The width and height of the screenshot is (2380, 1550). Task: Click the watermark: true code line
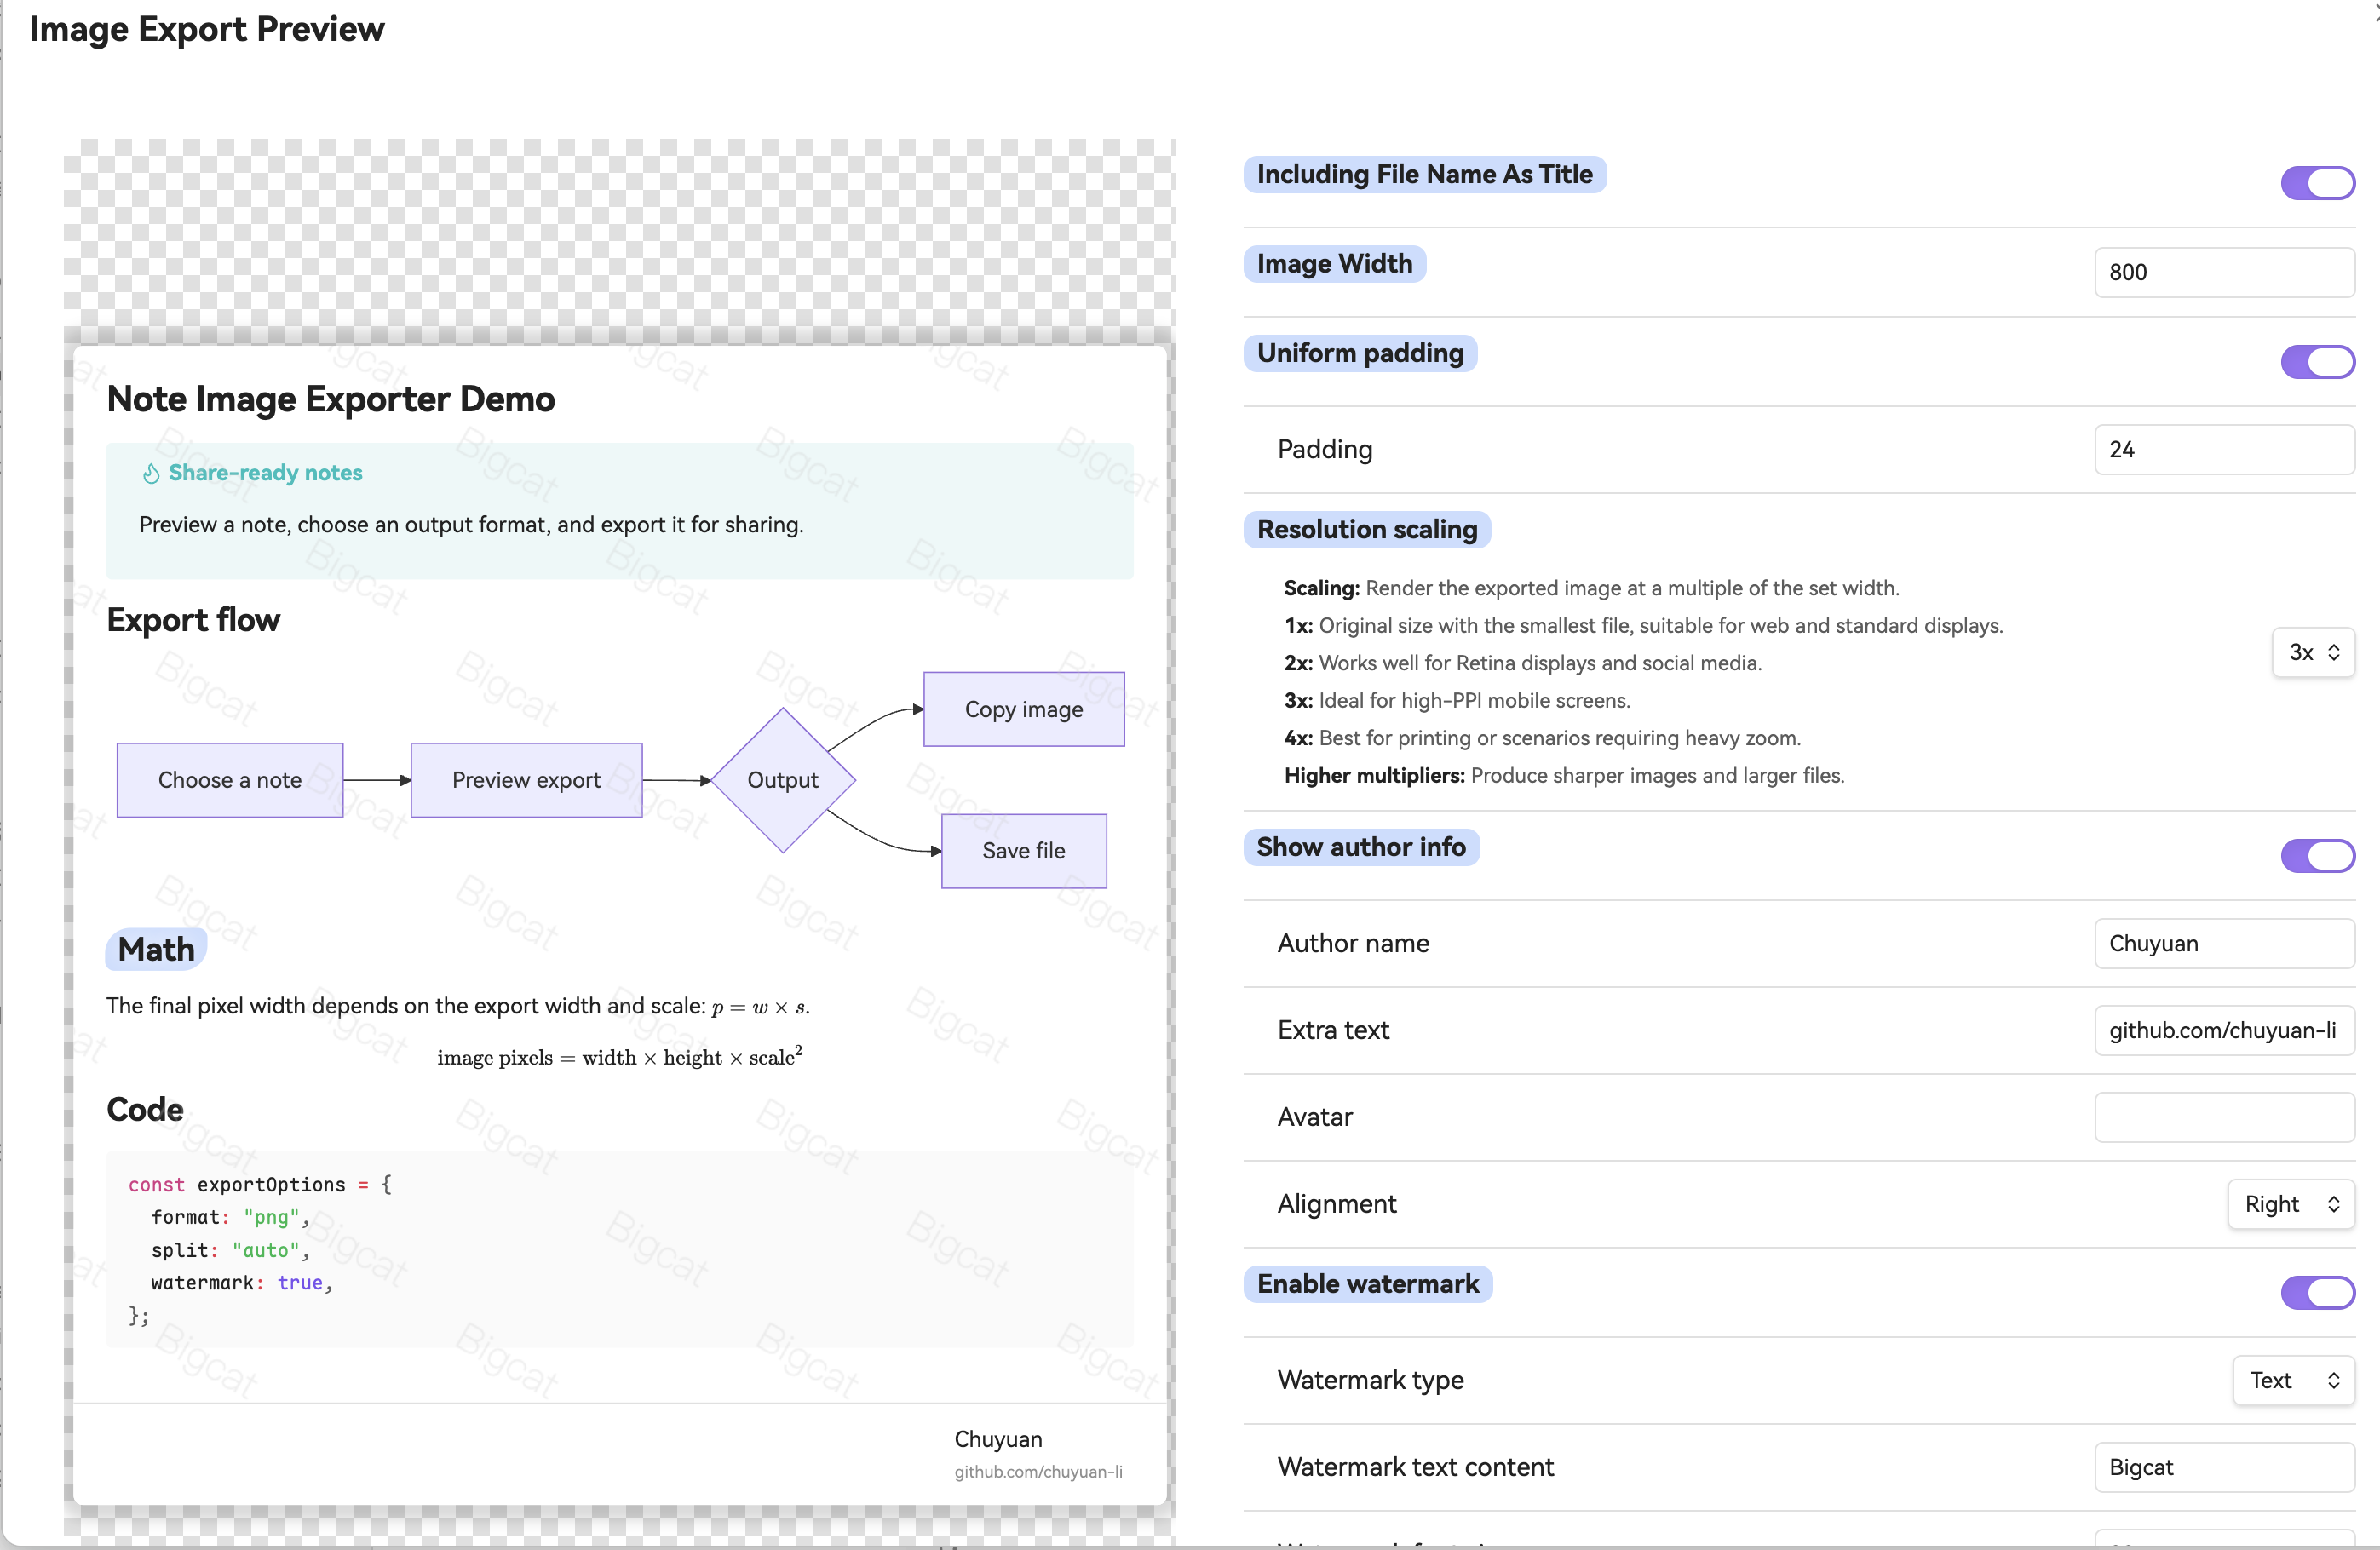pos(242,1283)
